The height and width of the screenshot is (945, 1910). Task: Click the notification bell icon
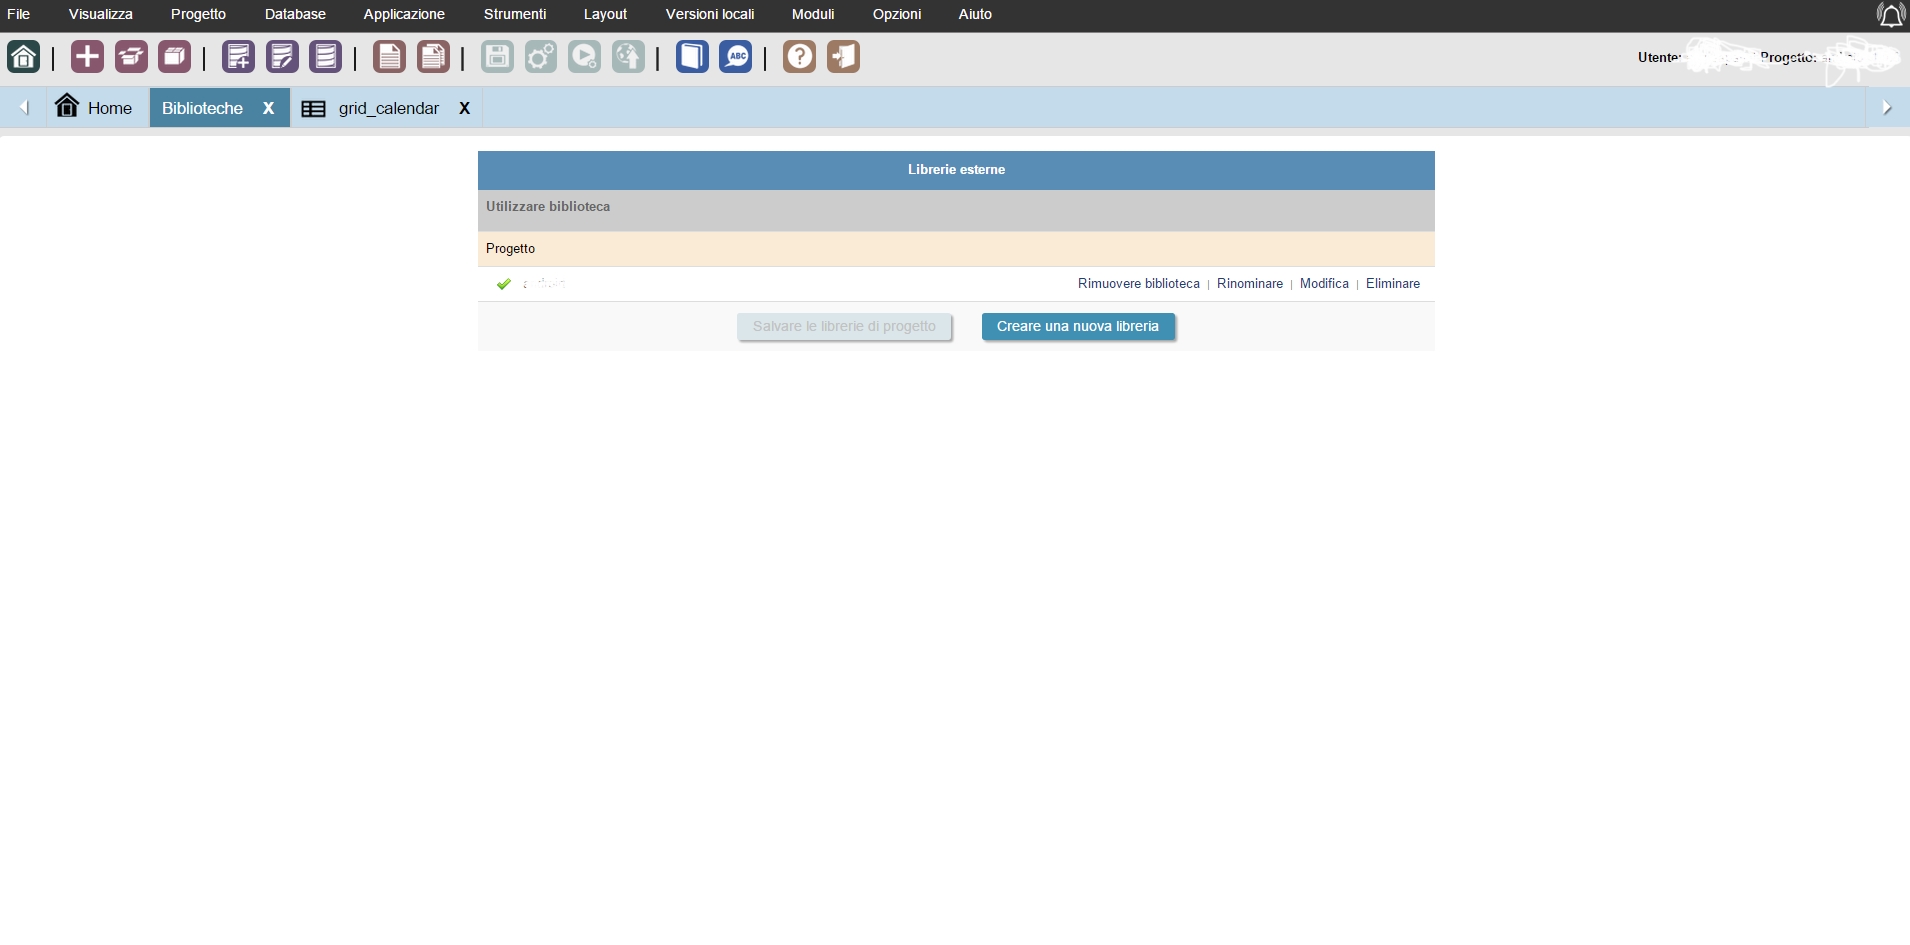[x=1890, y=15]
